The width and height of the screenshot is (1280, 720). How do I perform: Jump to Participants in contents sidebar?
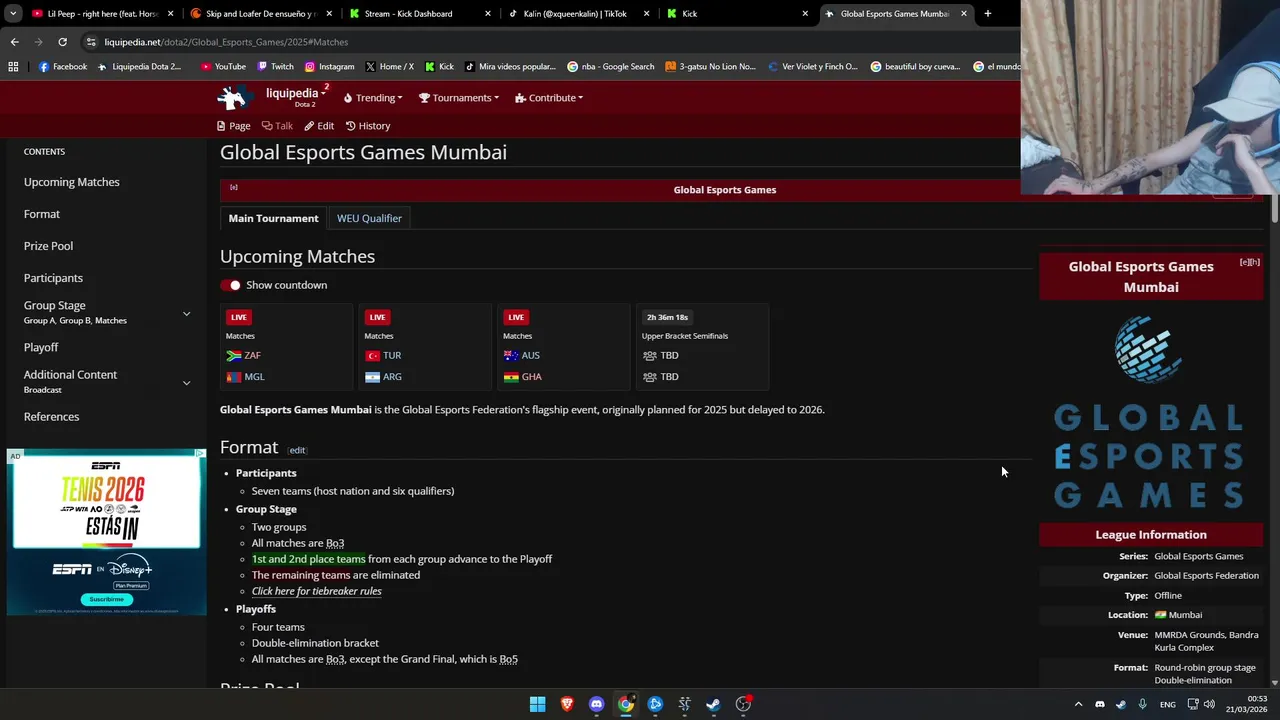(x=53, y=278)
